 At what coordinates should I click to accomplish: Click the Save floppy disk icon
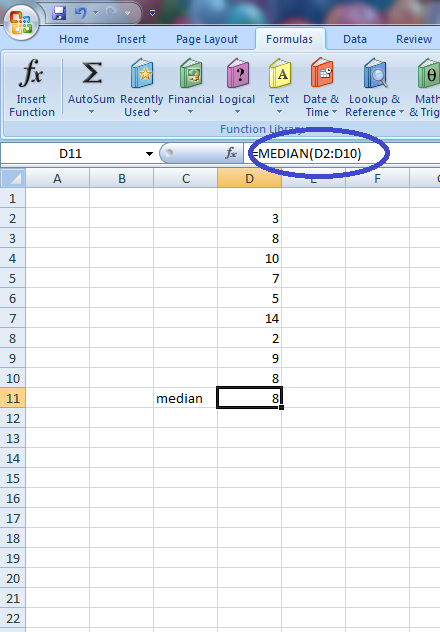tap(59, 13)
